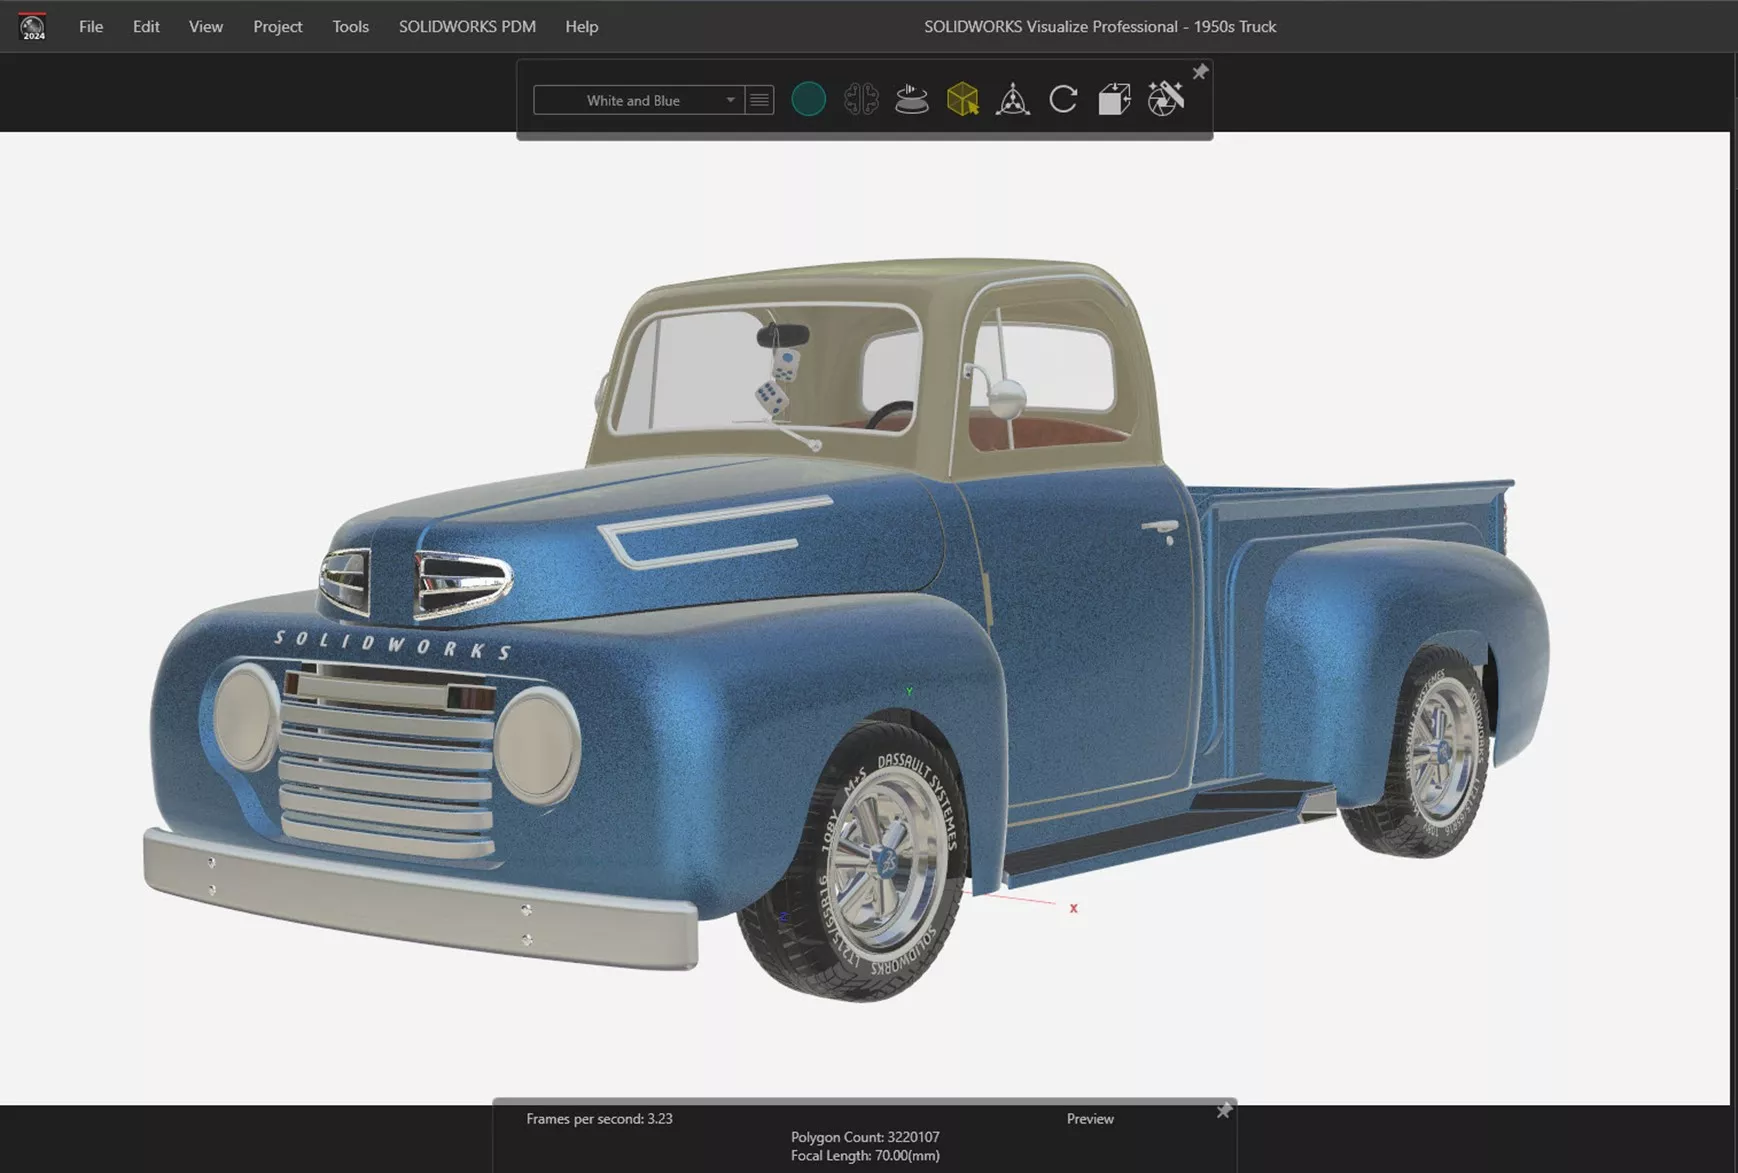This screenshot has width=1738, height=1173.
Task: Toggle the pin on the bottom status panel
Action: 1224,1111
